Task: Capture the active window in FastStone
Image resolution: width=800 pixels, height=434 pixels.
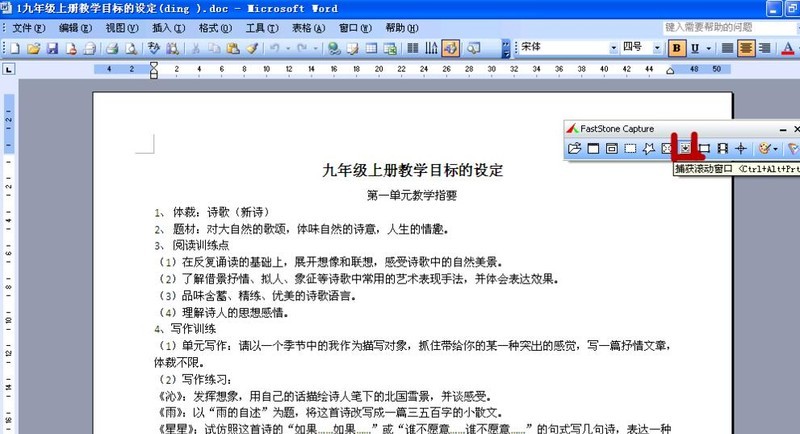Action: pyautogui.click(x=593, y=148)
